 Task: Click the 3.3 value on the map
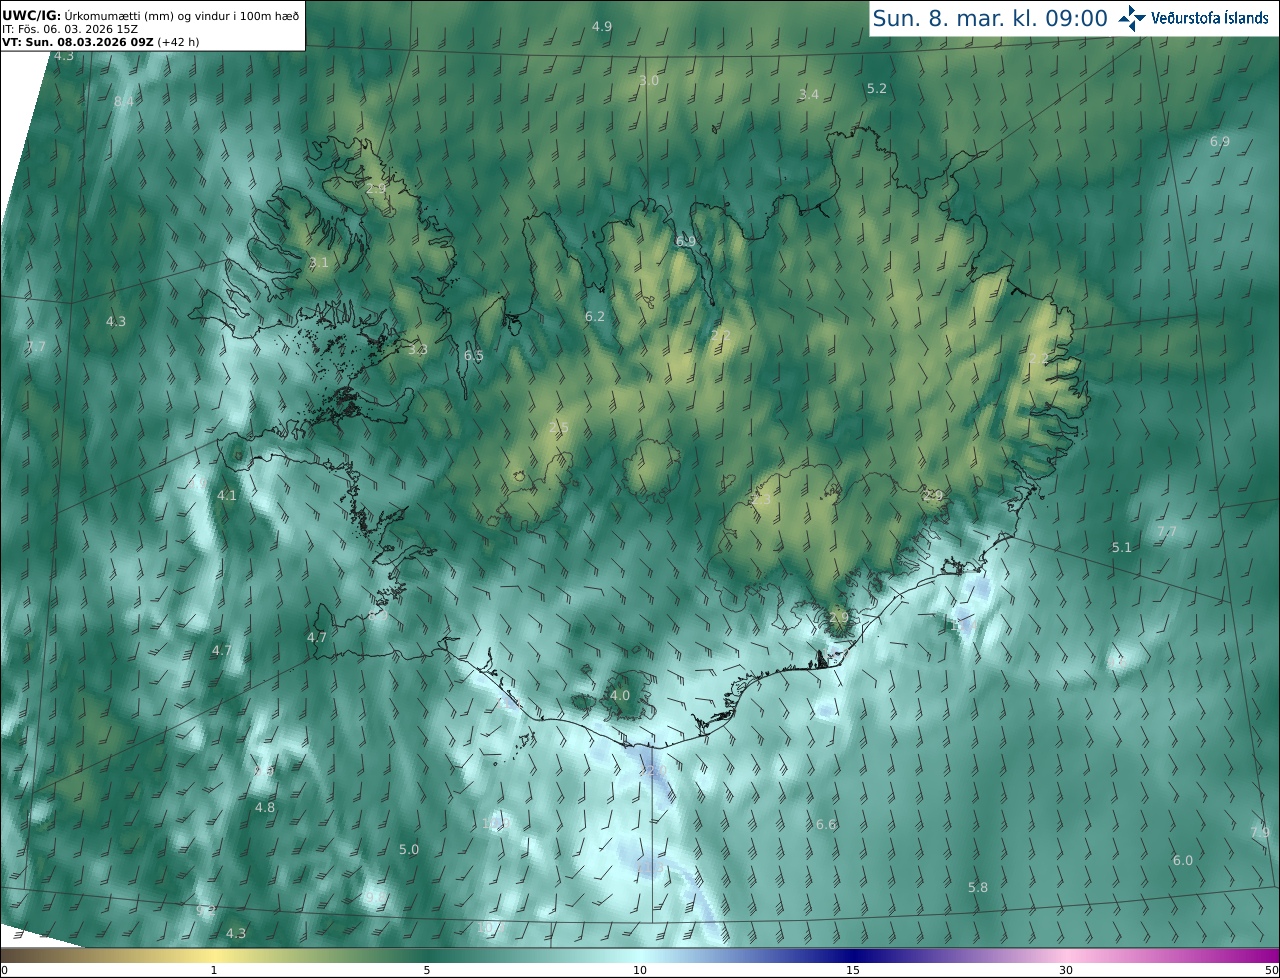(x=418, y=349)
